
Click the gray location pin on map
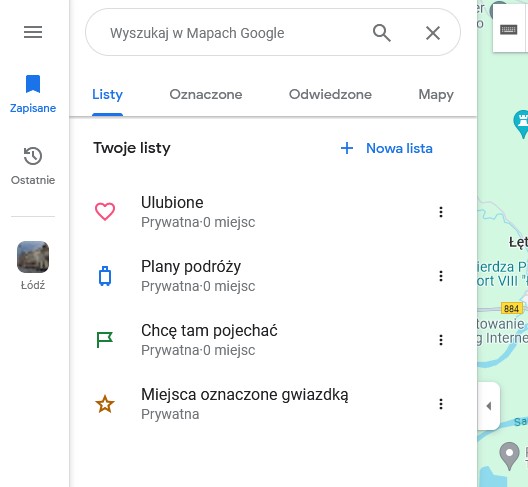pyautogui.click(x=509, y=456)
